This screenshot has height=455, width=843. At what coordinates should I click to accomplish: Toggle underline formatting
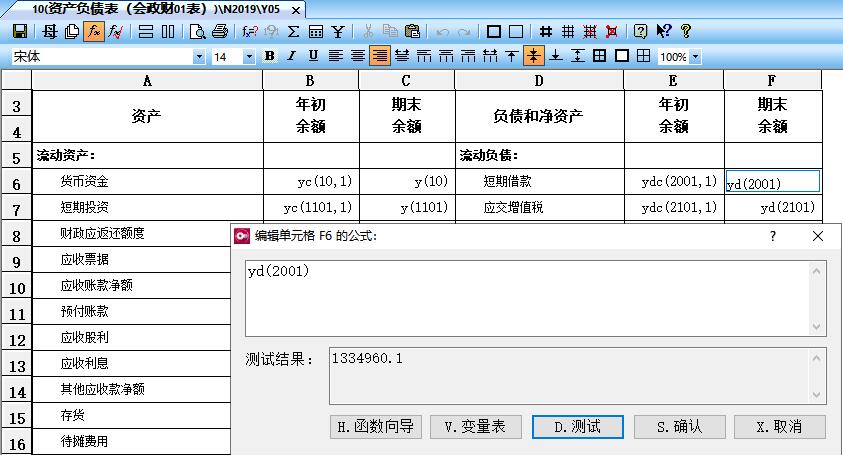pyautogui.click(x=313, y=56)
